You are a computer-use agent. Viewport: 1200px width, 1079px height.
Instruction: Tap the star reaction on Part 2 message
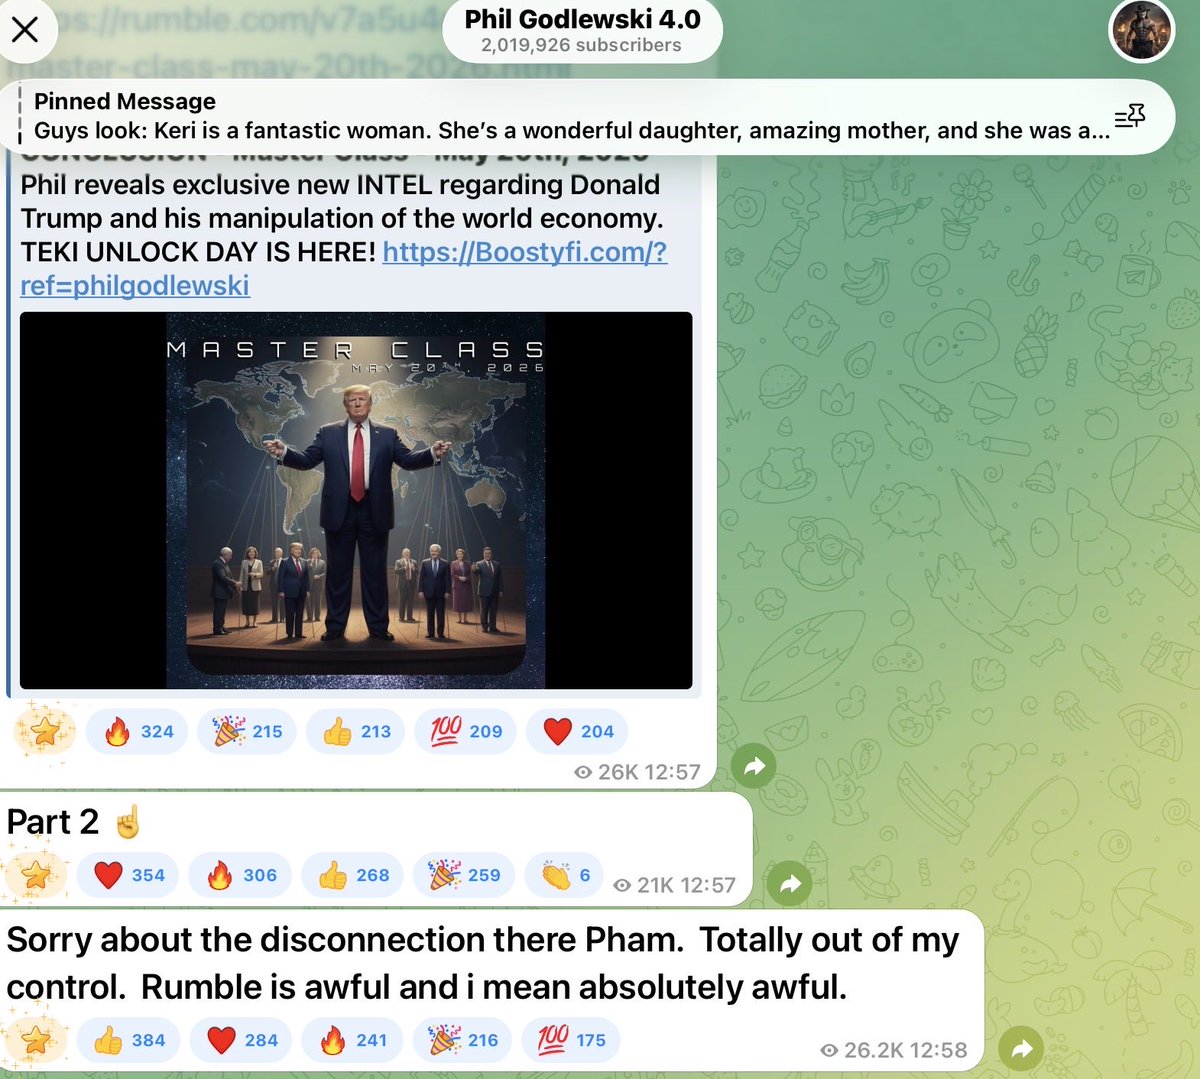[x=36, y=876]
